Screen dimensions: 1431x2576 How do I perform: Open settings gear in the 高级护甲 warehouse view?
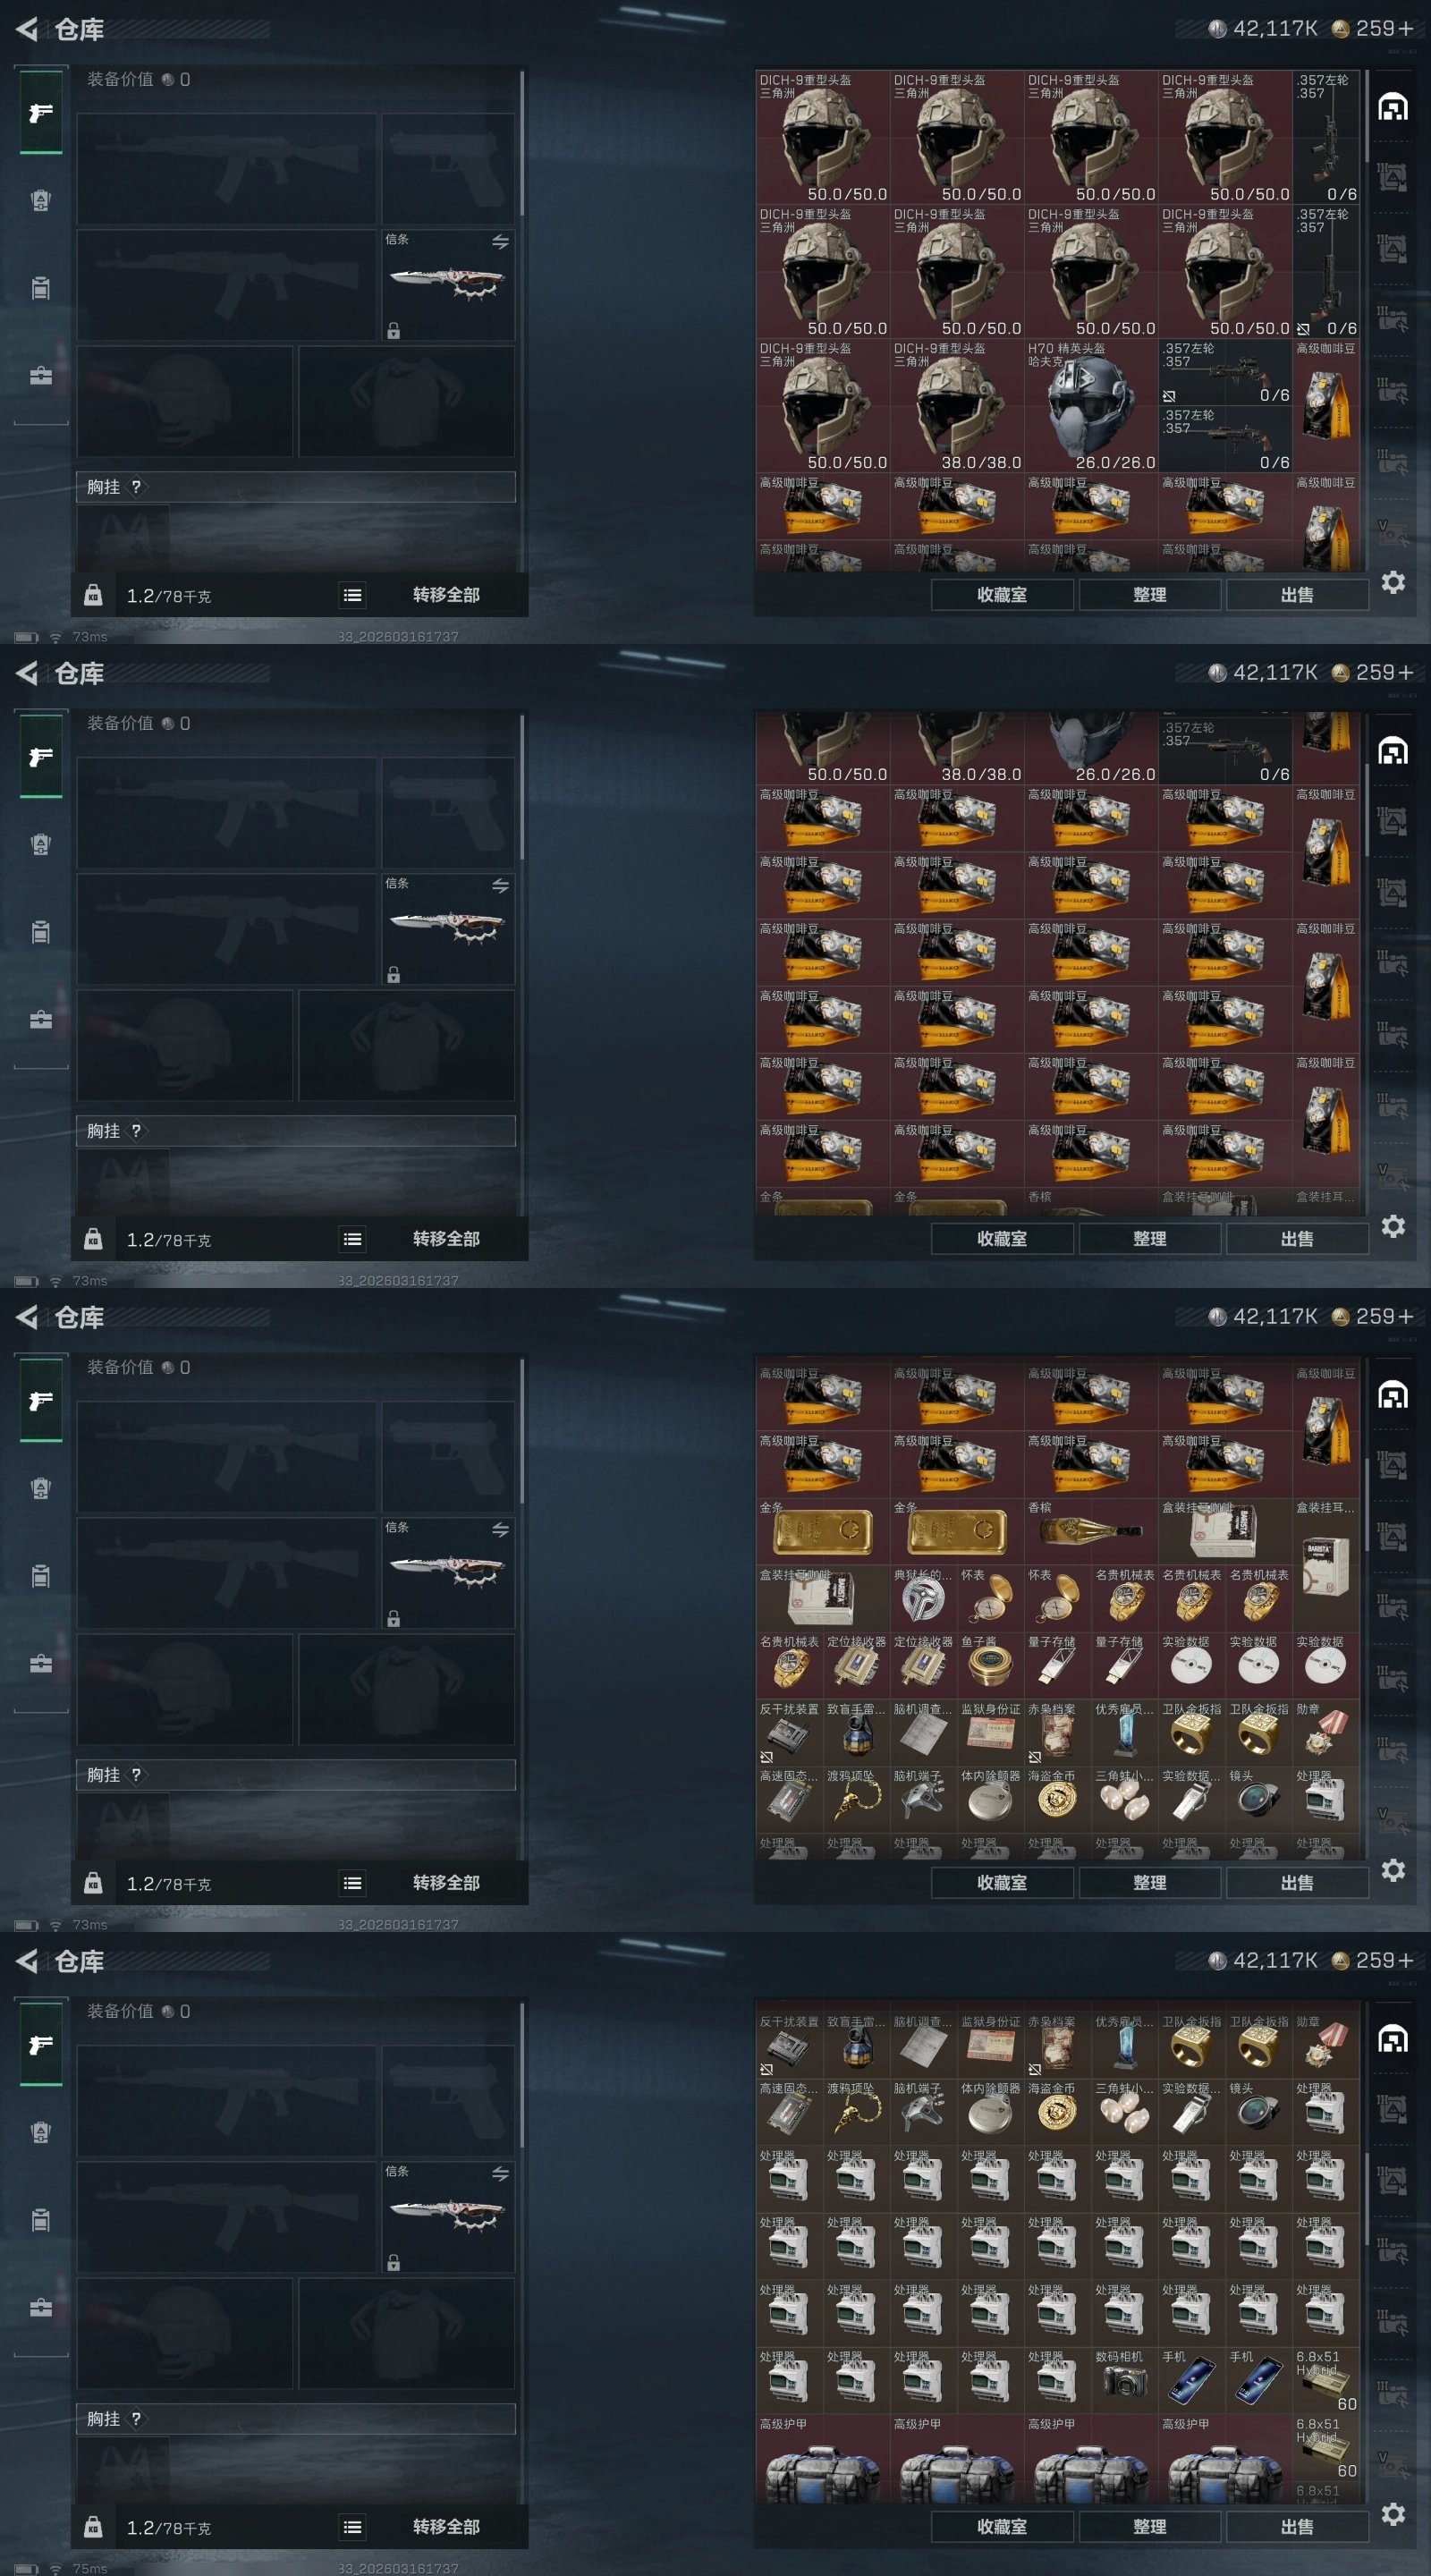tap(1393, 2513)
